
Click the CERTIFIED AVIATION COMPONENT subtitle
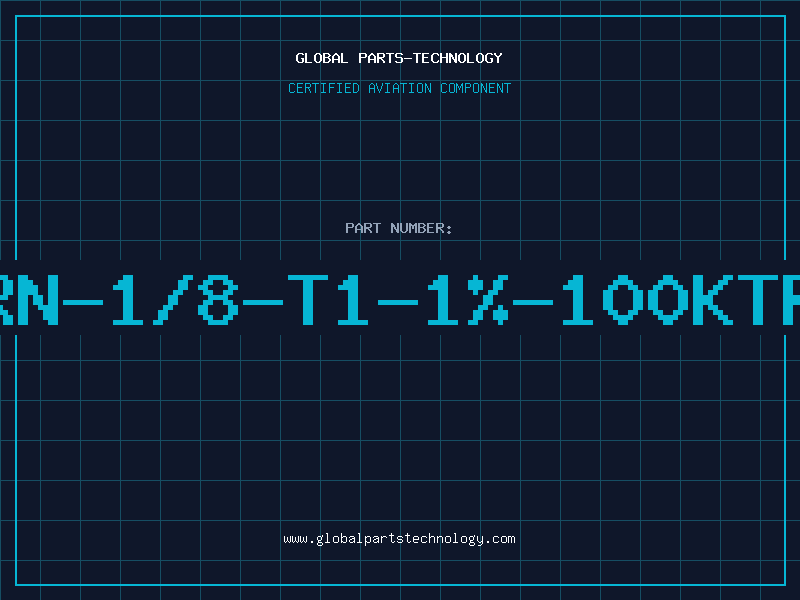pos(399,88)
